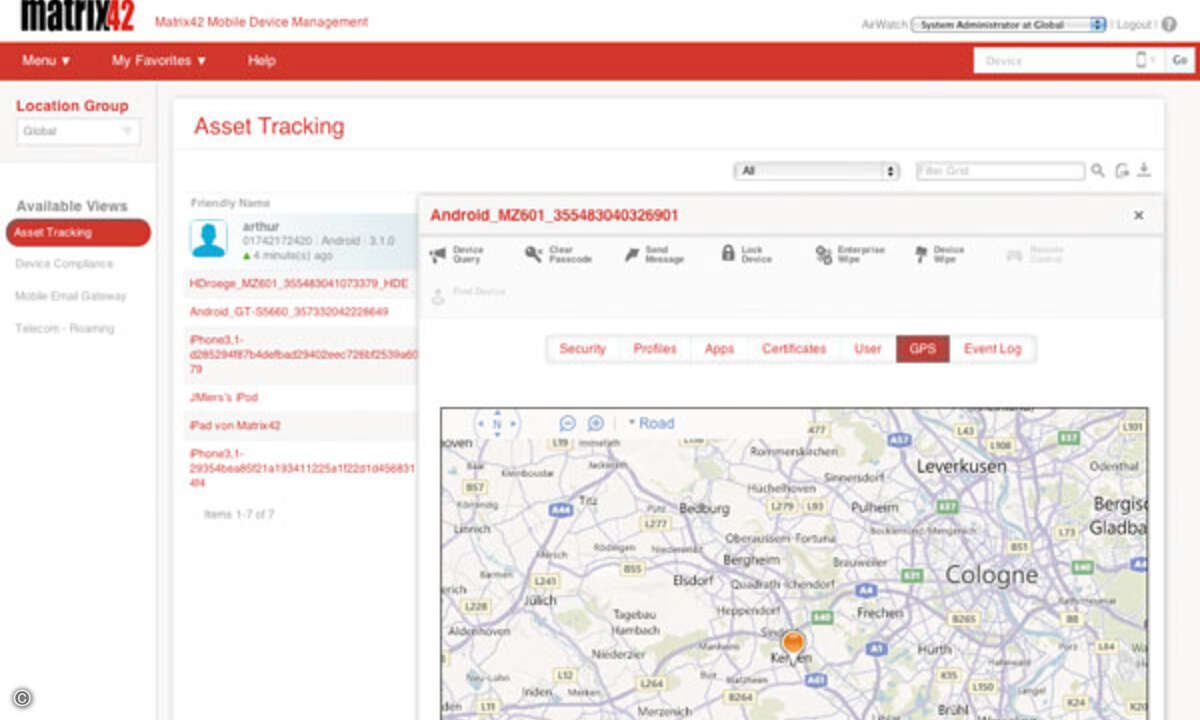Select the HDroege_MZ601 device row
Viewport: 1200px width, 720px height.
tap(300, 284)
